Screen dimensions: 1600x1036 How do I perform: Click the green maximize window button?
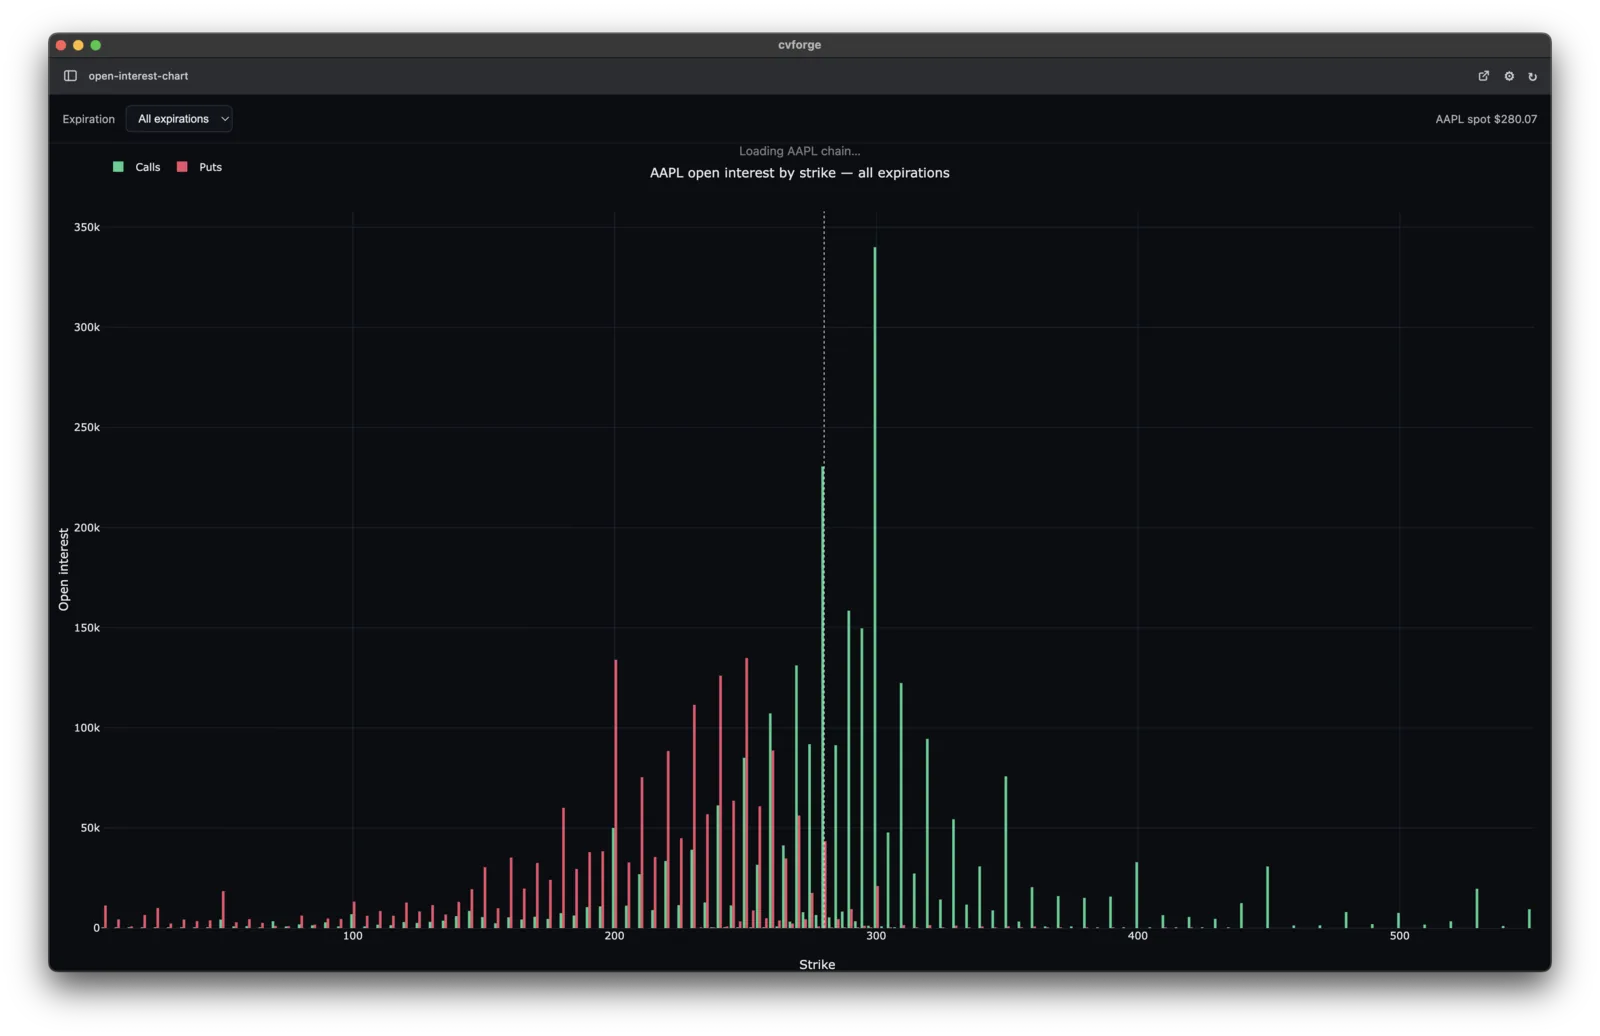pyautogui.click(x=96, y=45)
